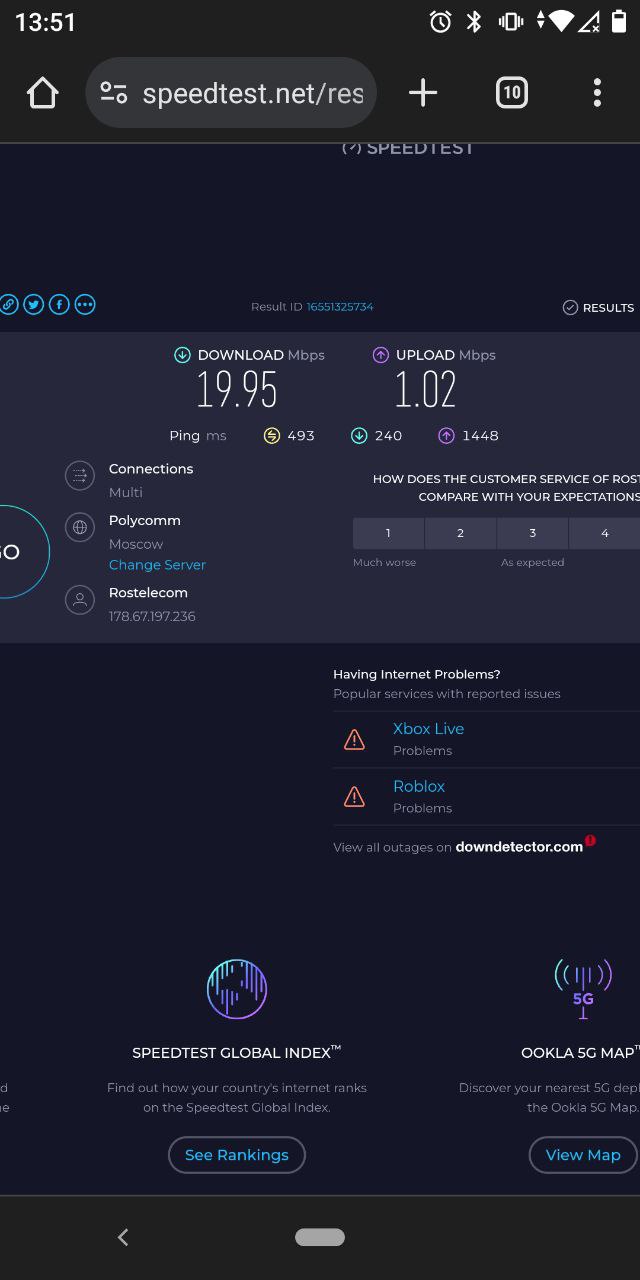Tap the site info icon in address bar
Screen dimensions: 640x1280
(114, 93)
